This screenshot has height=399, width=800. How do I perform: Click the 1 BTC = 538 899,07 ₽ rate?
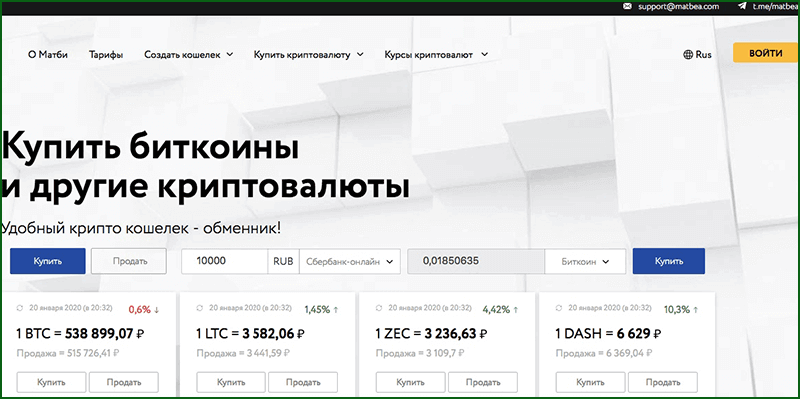point(80,334)
